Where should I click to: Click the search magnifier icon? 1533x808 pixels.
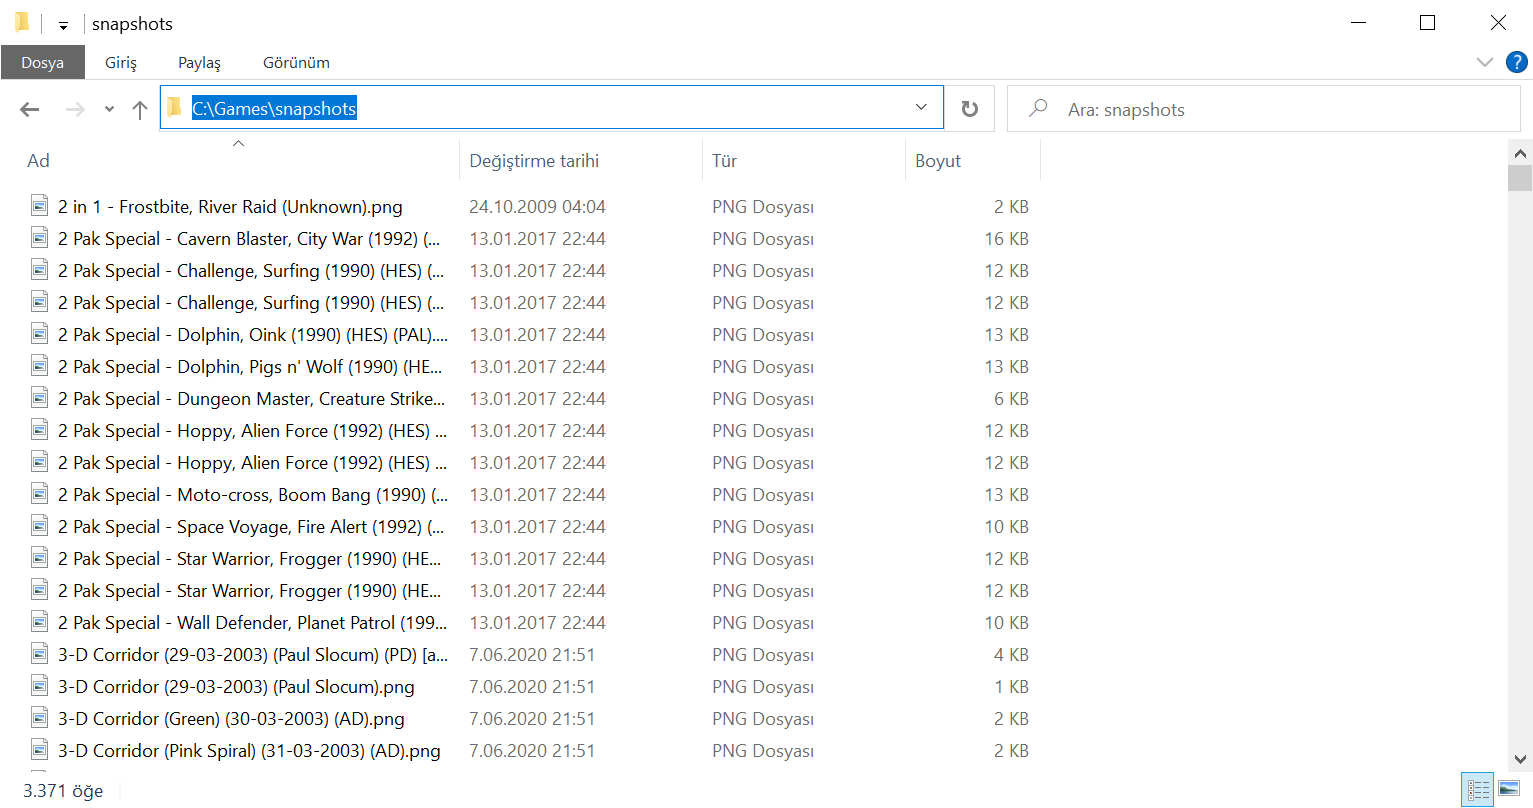[x=1038, y=108]
